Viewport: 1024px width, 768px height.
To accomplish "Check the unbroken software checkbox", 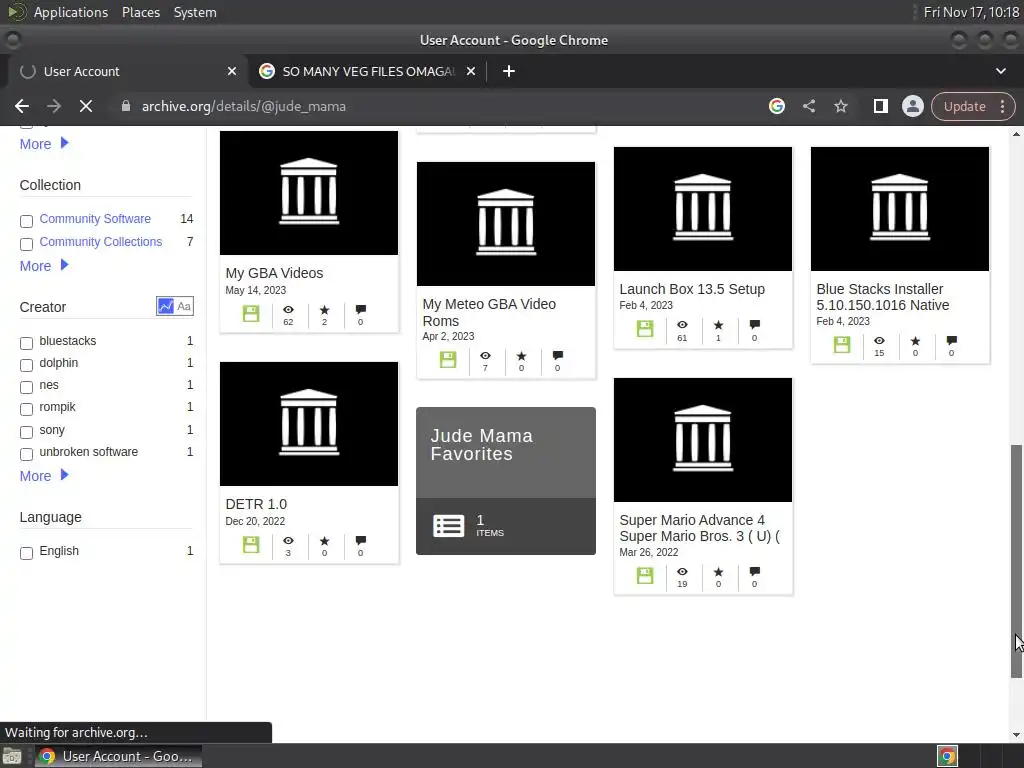I will tap(26, 454).
